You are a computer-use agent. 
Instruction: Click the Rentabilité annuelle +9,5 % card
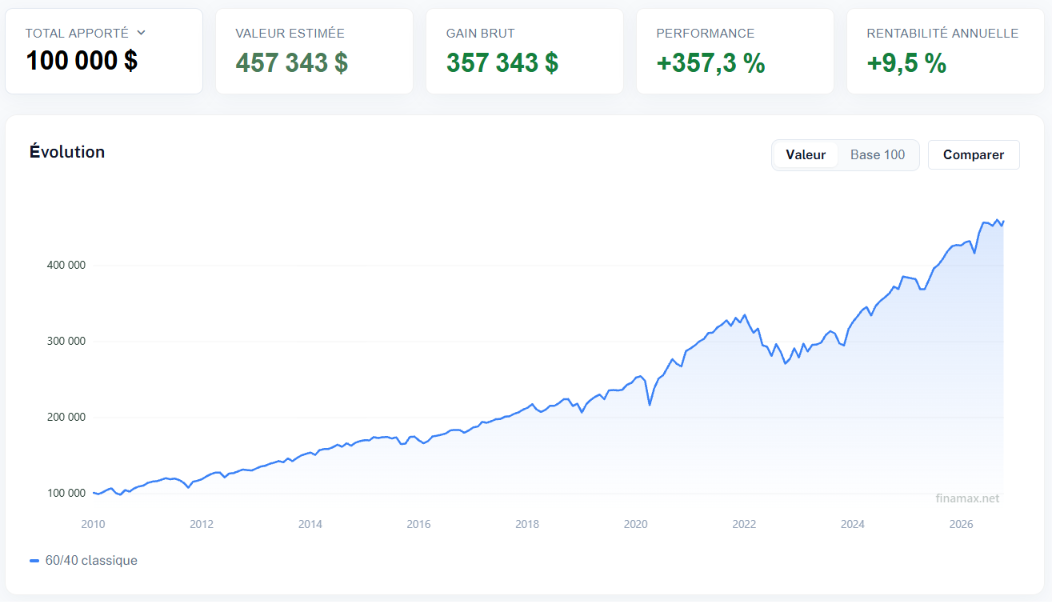click(x=945, y=52)
